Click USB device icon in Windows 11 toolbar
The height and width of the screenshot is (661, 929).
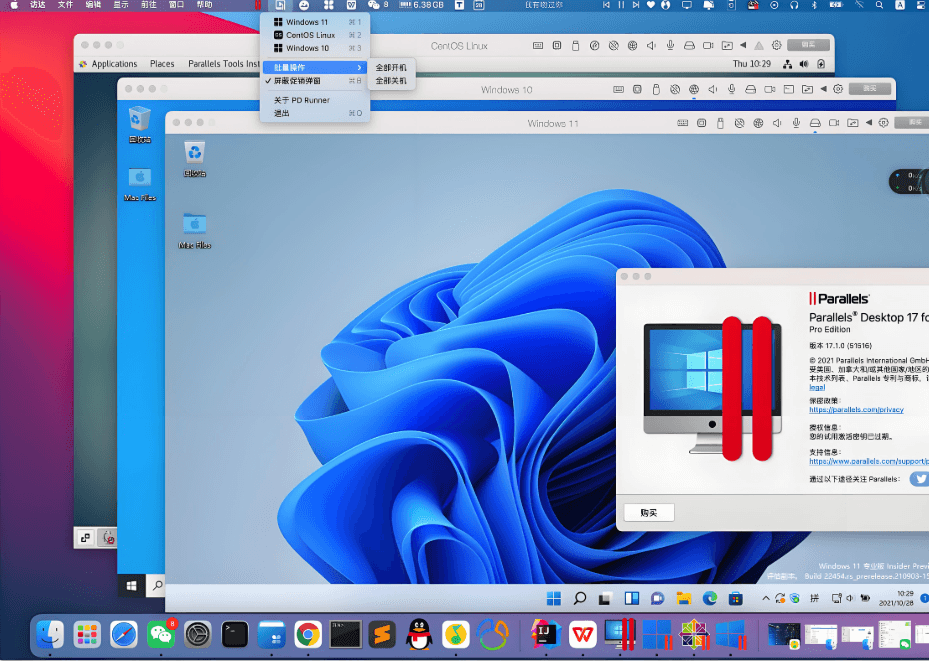pos(720,123)
